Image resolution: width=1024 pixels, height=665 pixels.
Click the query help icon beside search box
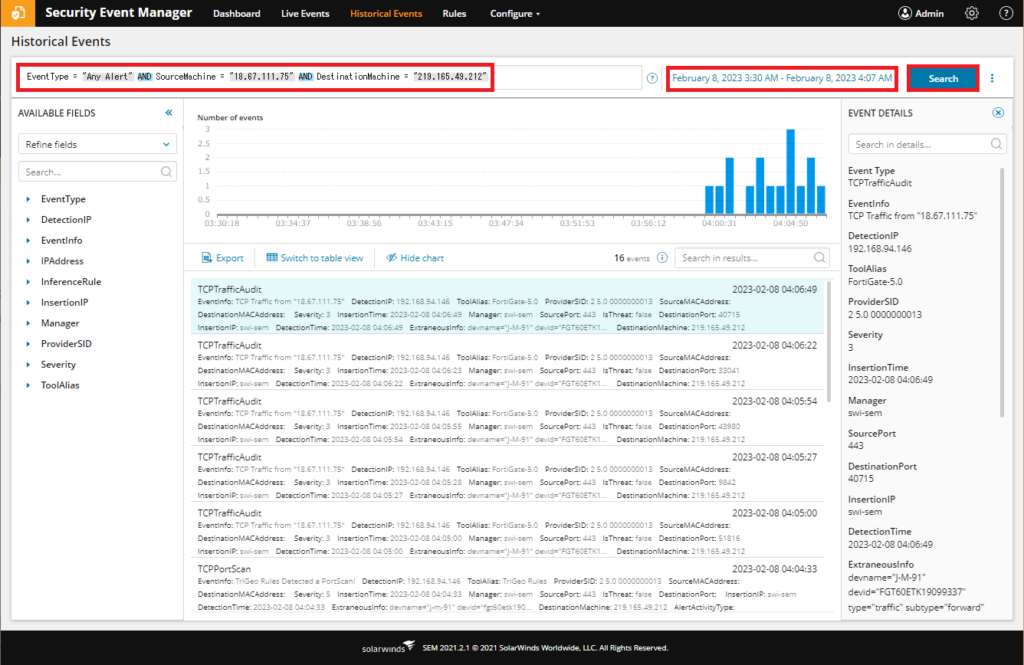pyautogui.click(x=652, y=78)
